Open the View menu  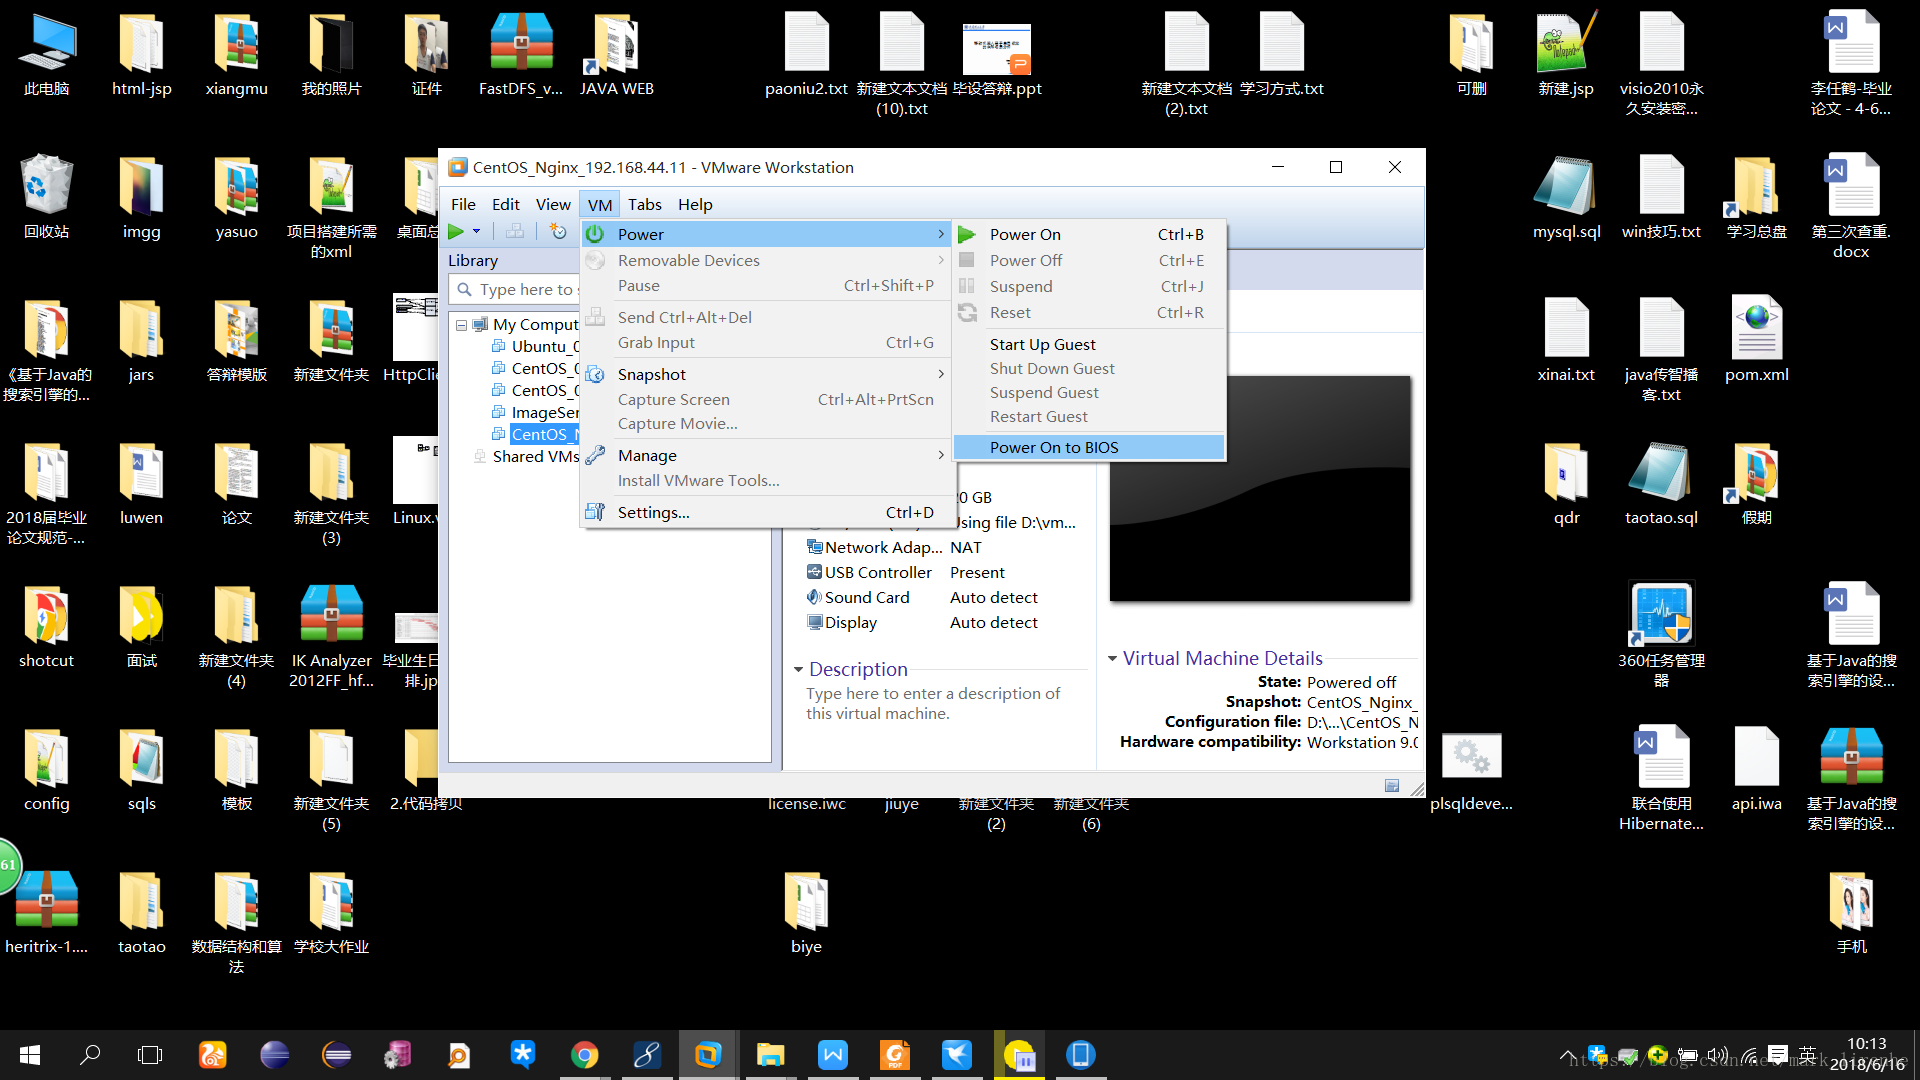pyautogui.click(x=553, y=204)
